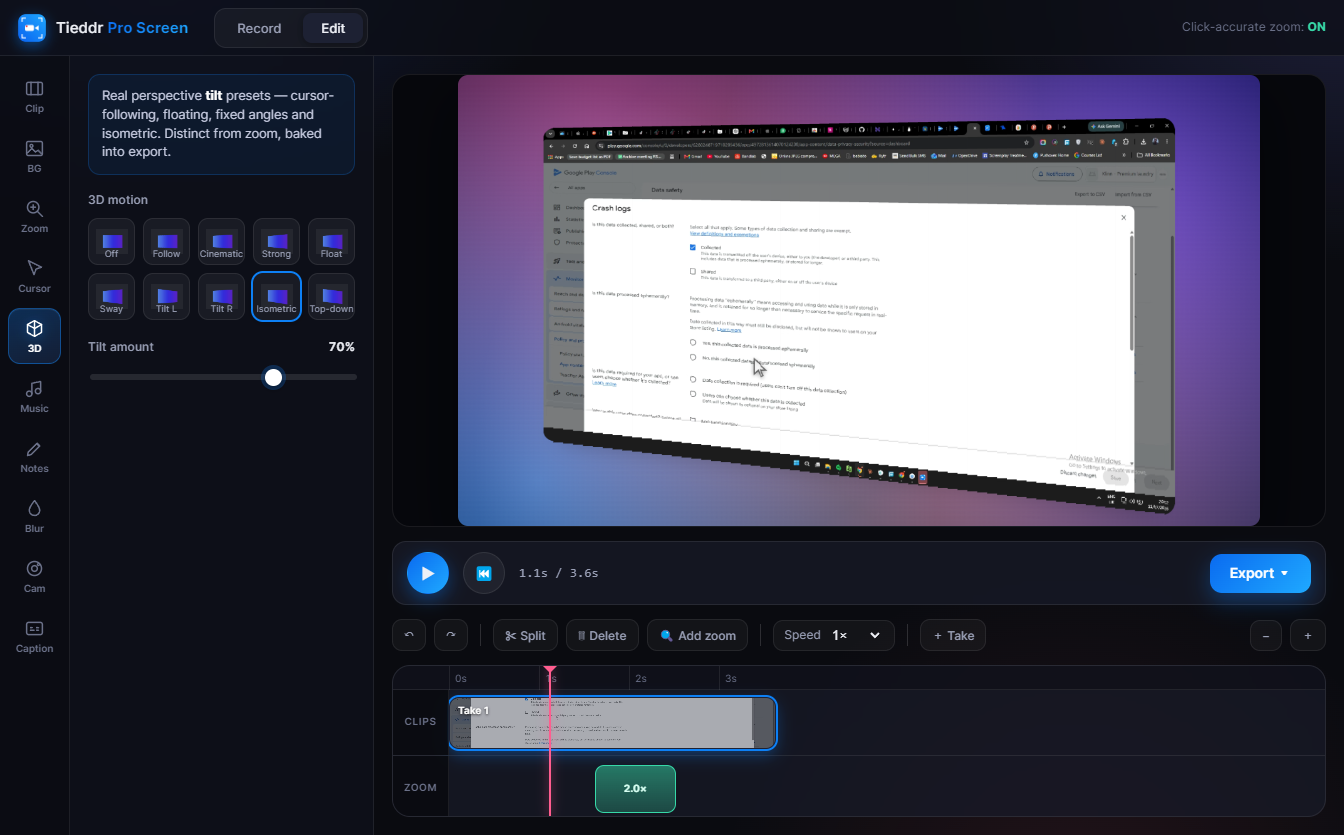Click the 0s mark on timeline ruler
The image size is (1344, 835).
(460, 678)
